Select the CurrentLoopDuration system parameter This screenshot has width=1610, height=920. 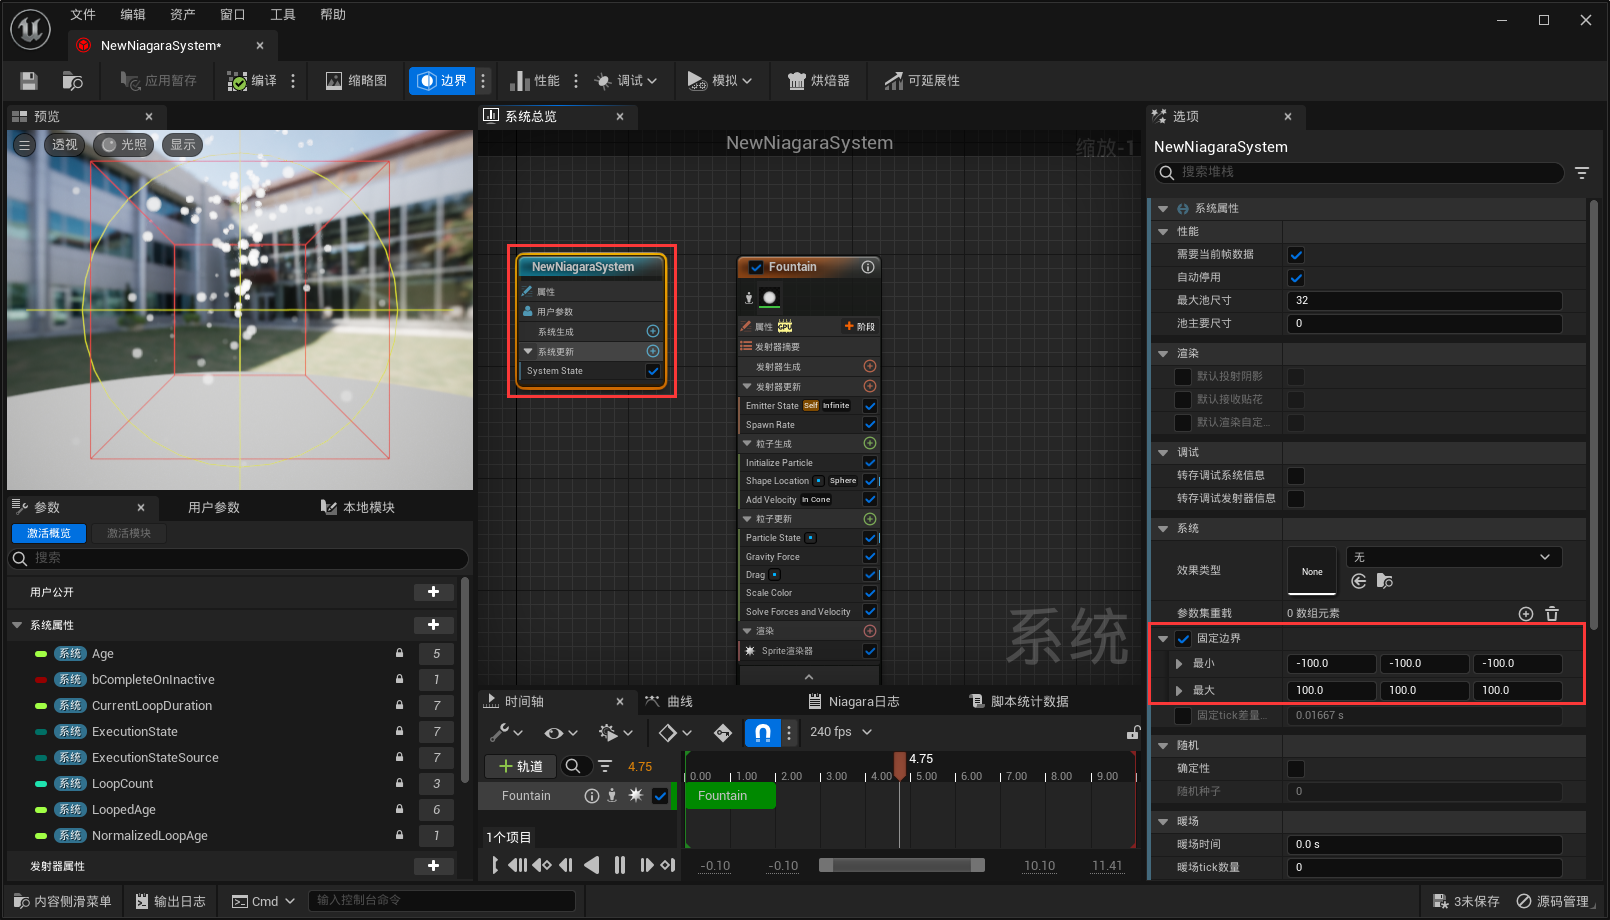(x=152, y=706)
